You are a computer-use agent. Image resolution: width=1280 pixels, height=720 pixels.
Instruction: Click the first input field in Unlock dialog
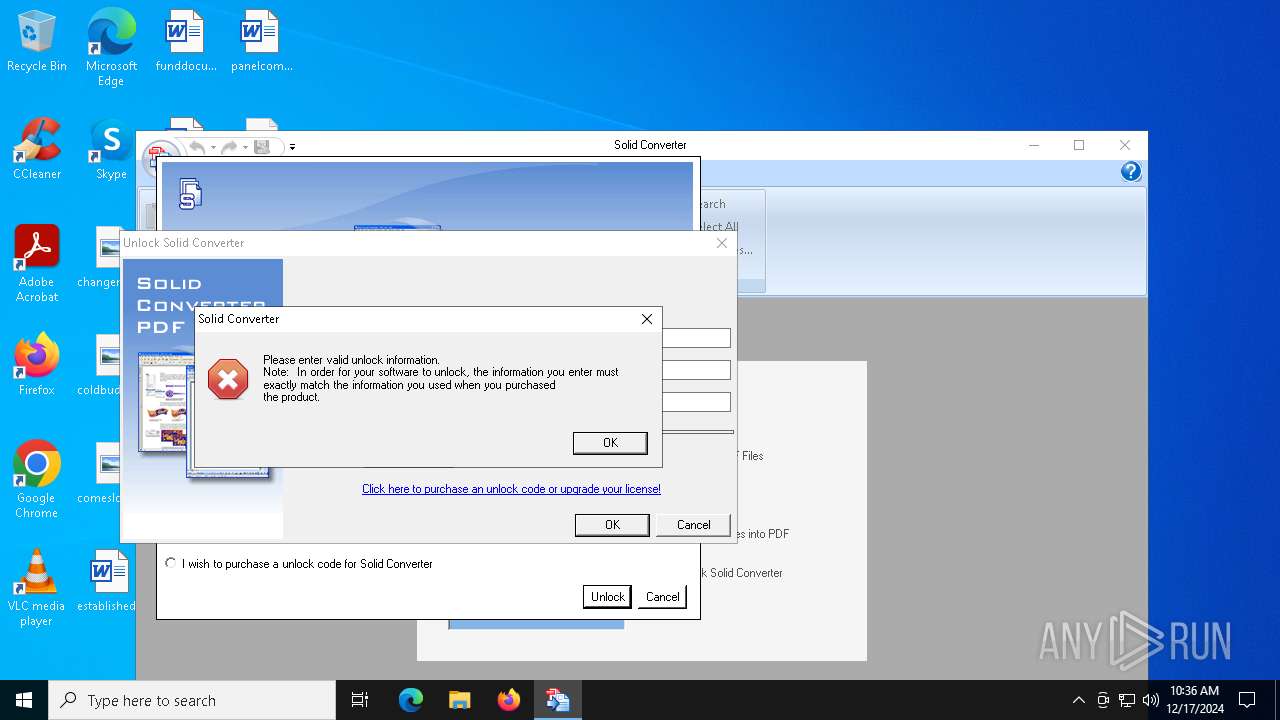[x=697, y=339]
